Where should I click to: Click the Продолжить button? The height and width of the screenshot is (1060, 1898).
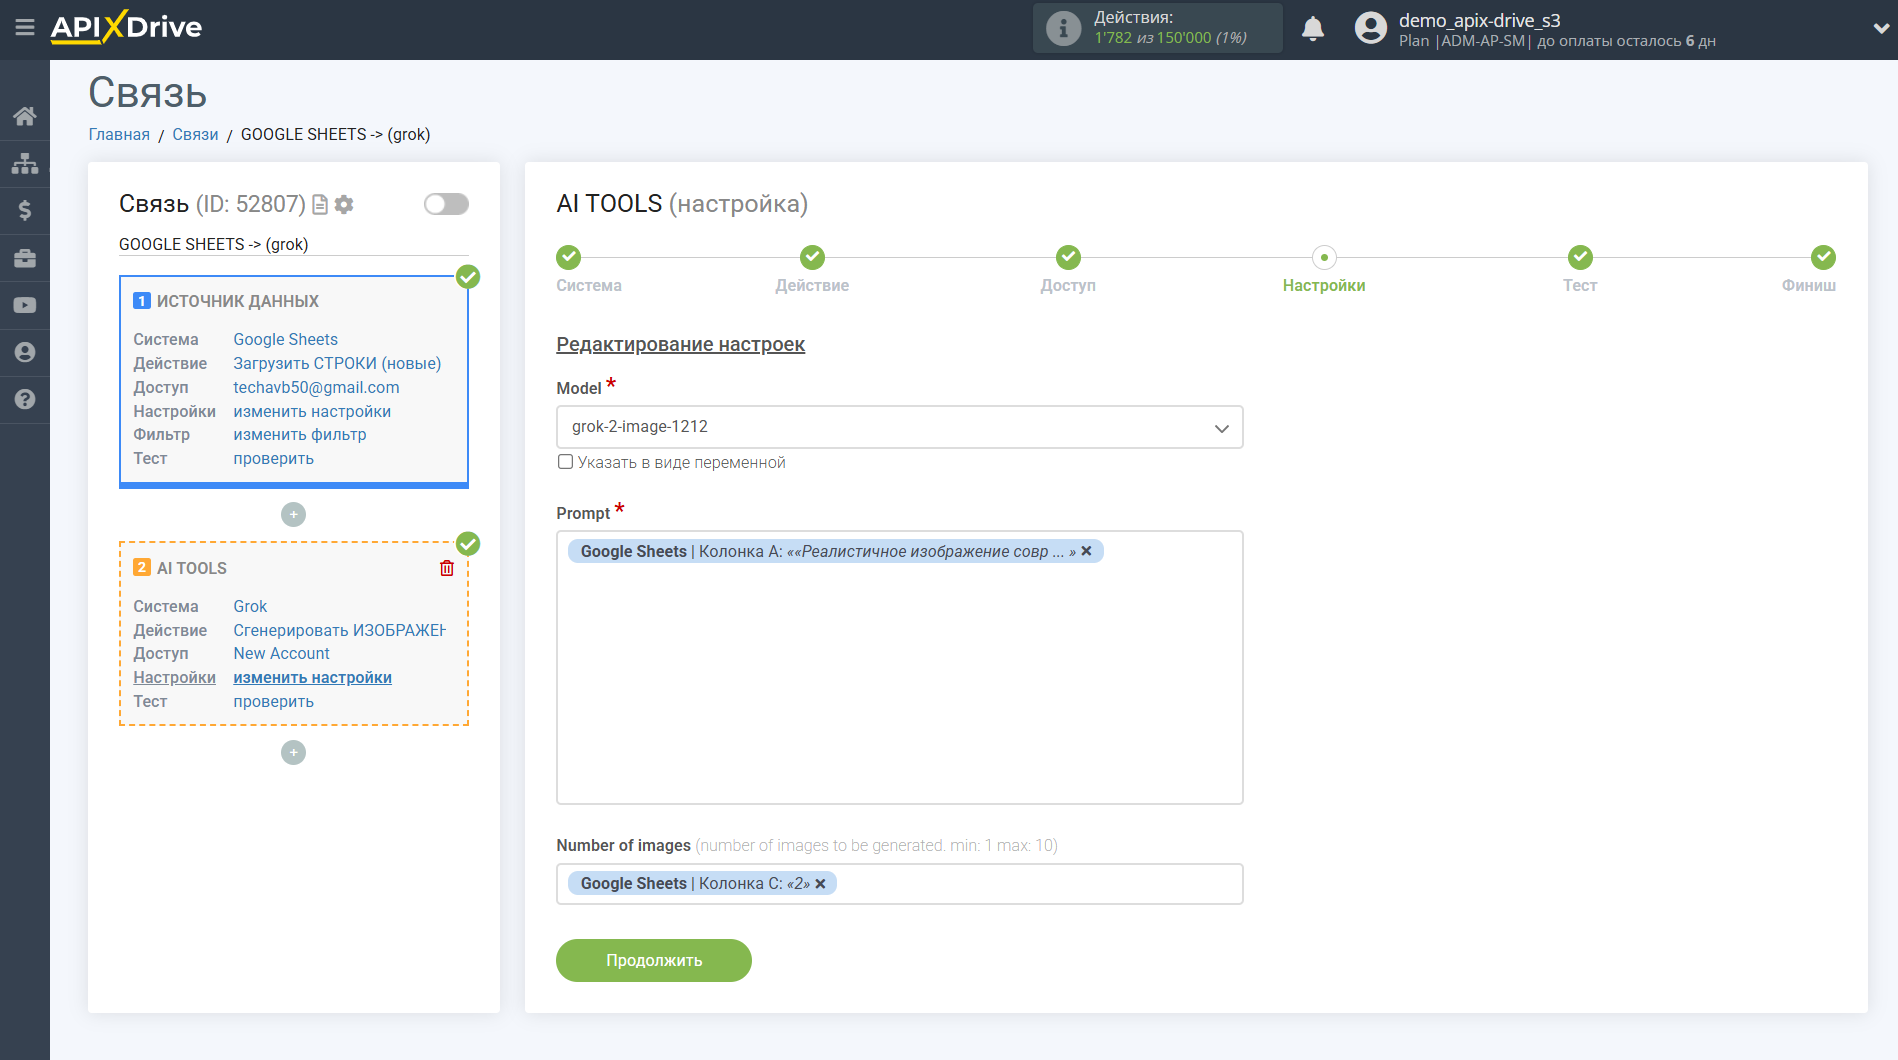click(x=653, y=960)
